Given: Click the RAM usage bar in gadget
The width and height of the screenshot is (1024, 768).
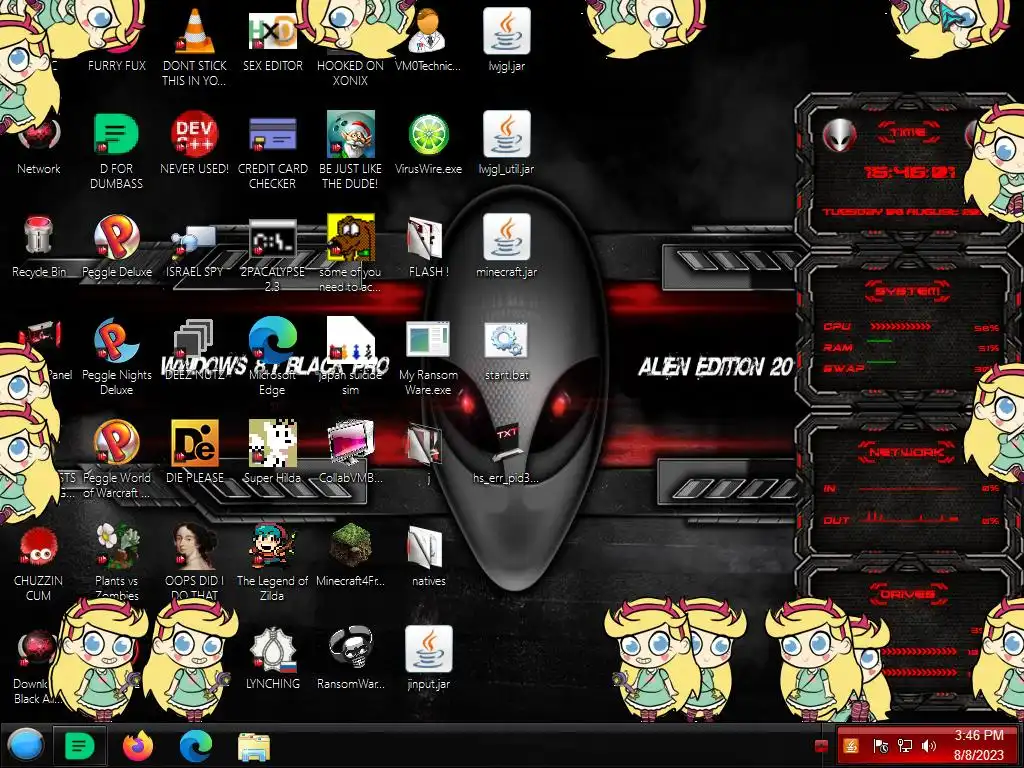Looking at the screenshot, I should pos(879,341).
